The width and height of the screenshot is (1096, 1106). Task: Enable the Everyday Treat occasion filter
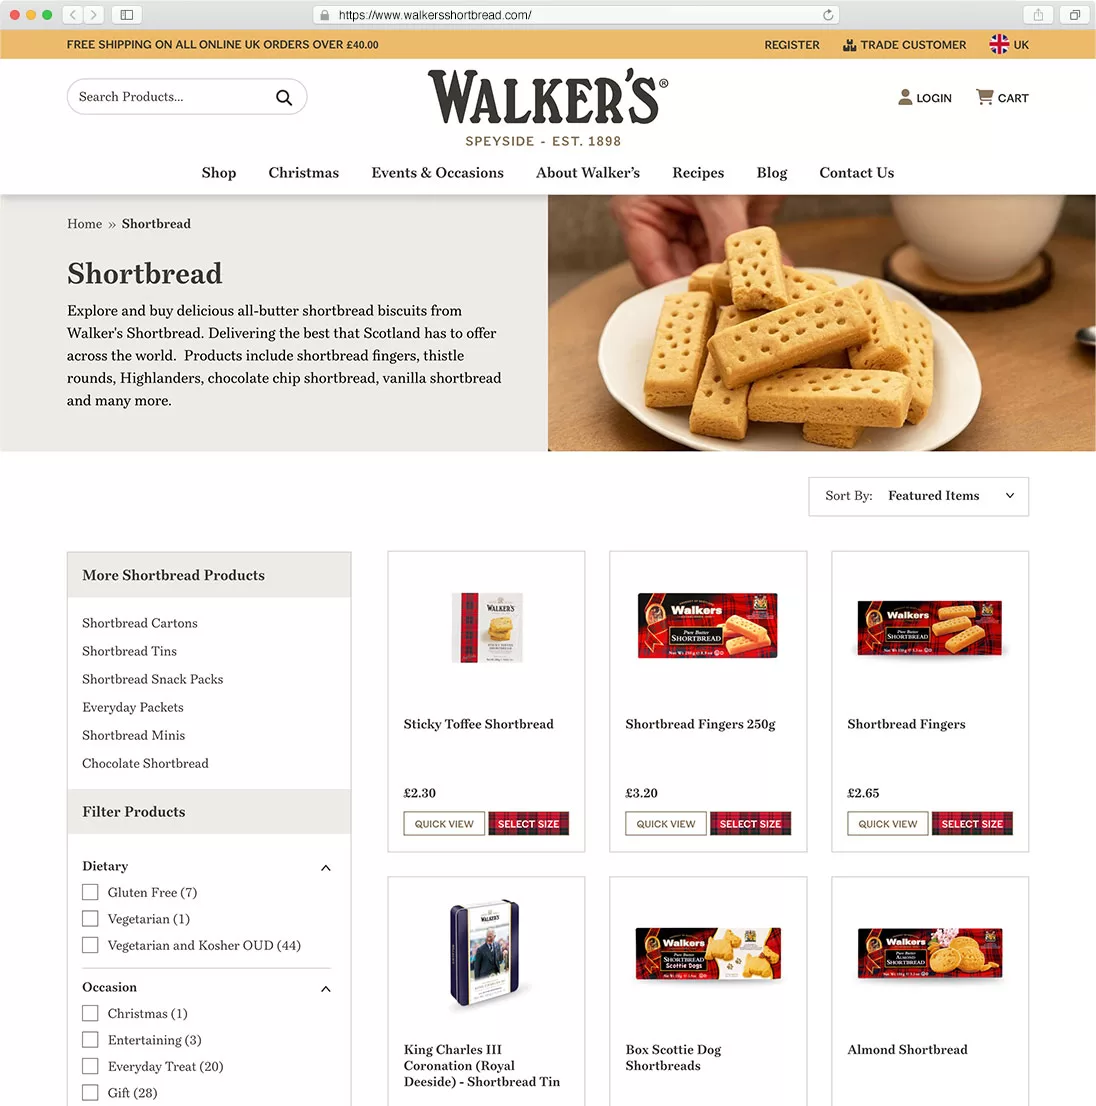[x=90, y=1066]
